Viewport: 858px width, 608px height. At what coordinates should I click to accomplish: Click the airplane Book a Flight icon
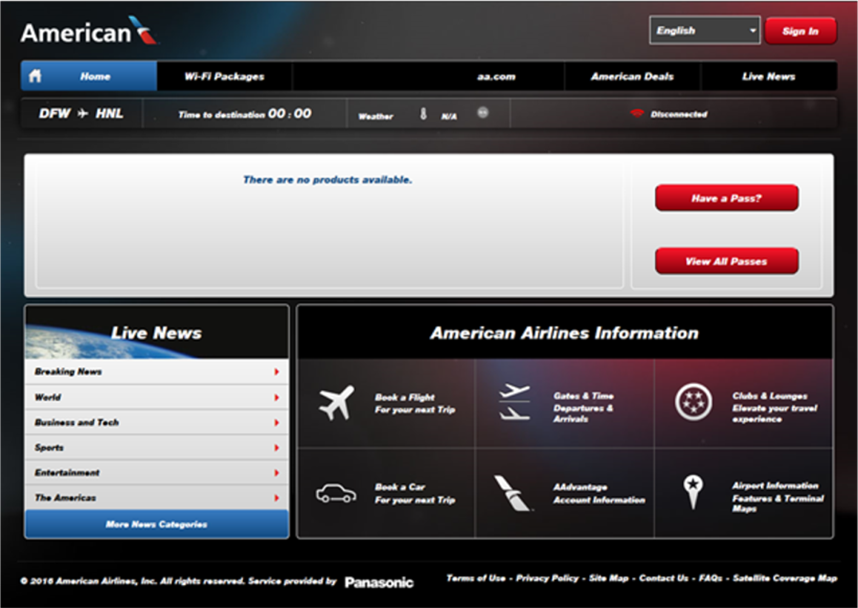(336, 403)
